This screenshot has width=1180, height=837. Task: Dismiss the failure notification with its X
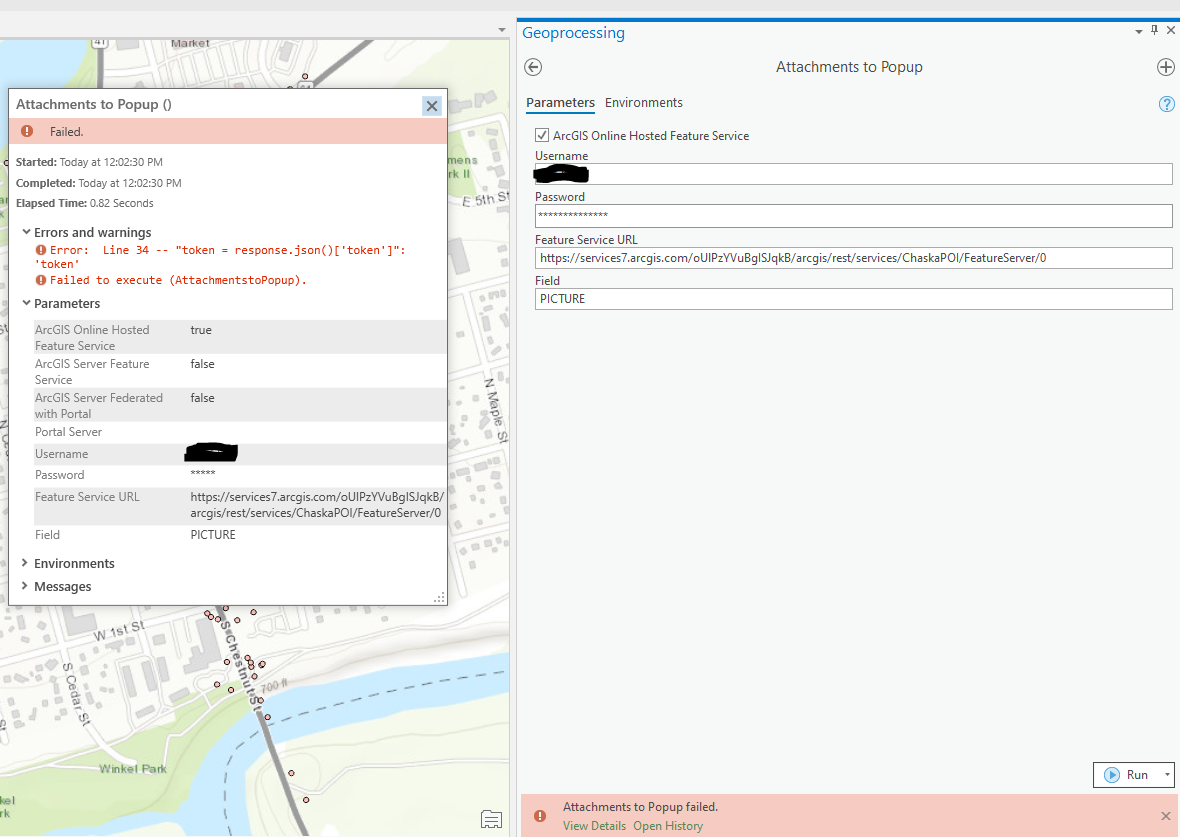click(x=1165, y=815)
